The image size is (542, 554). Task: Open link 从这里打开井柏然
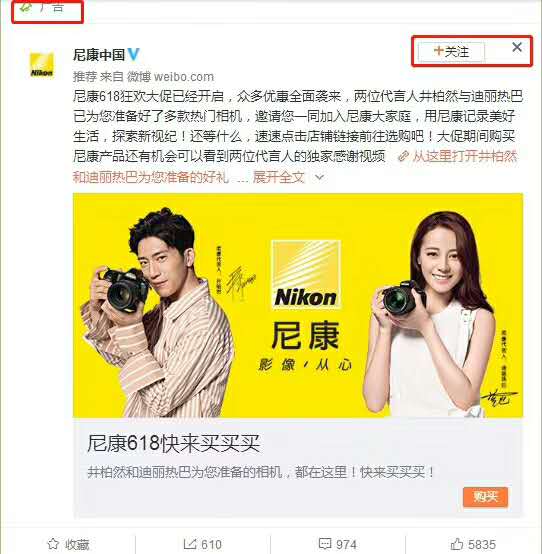pyautogui.click(x=465, y=156)
